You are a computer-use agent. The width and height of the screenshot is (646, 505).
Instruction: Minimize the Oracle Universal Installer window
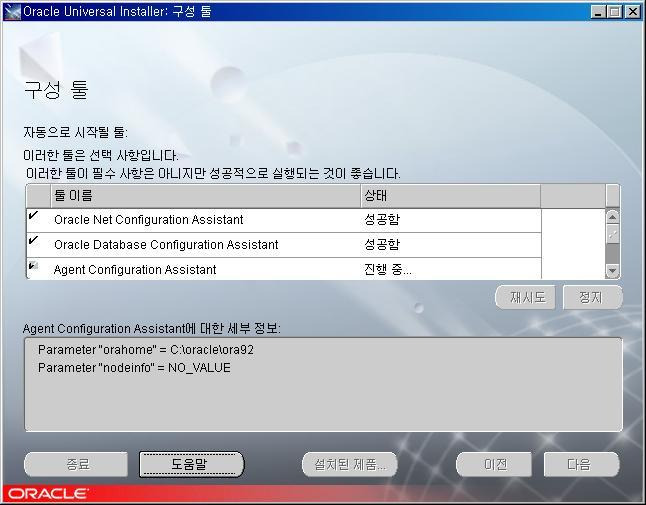(598, 12)
